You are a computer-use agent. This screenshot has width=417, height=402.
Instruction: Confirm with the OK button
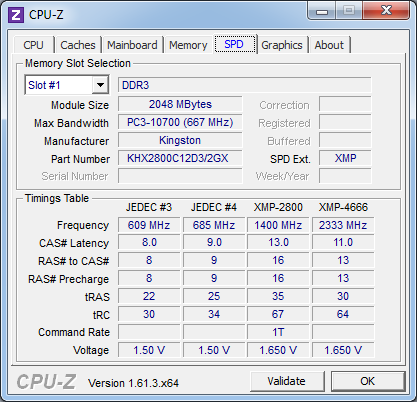(368, 381)
